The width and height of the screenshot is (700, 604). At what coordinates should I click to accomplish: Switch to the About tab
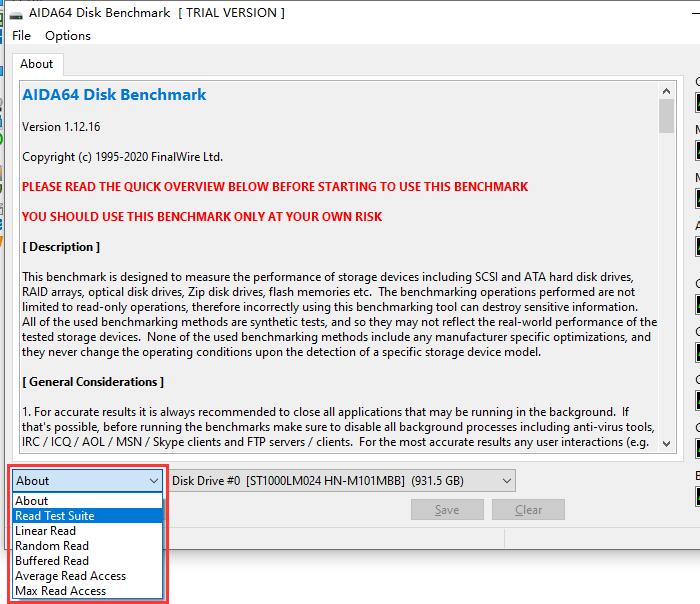[37, 64]
